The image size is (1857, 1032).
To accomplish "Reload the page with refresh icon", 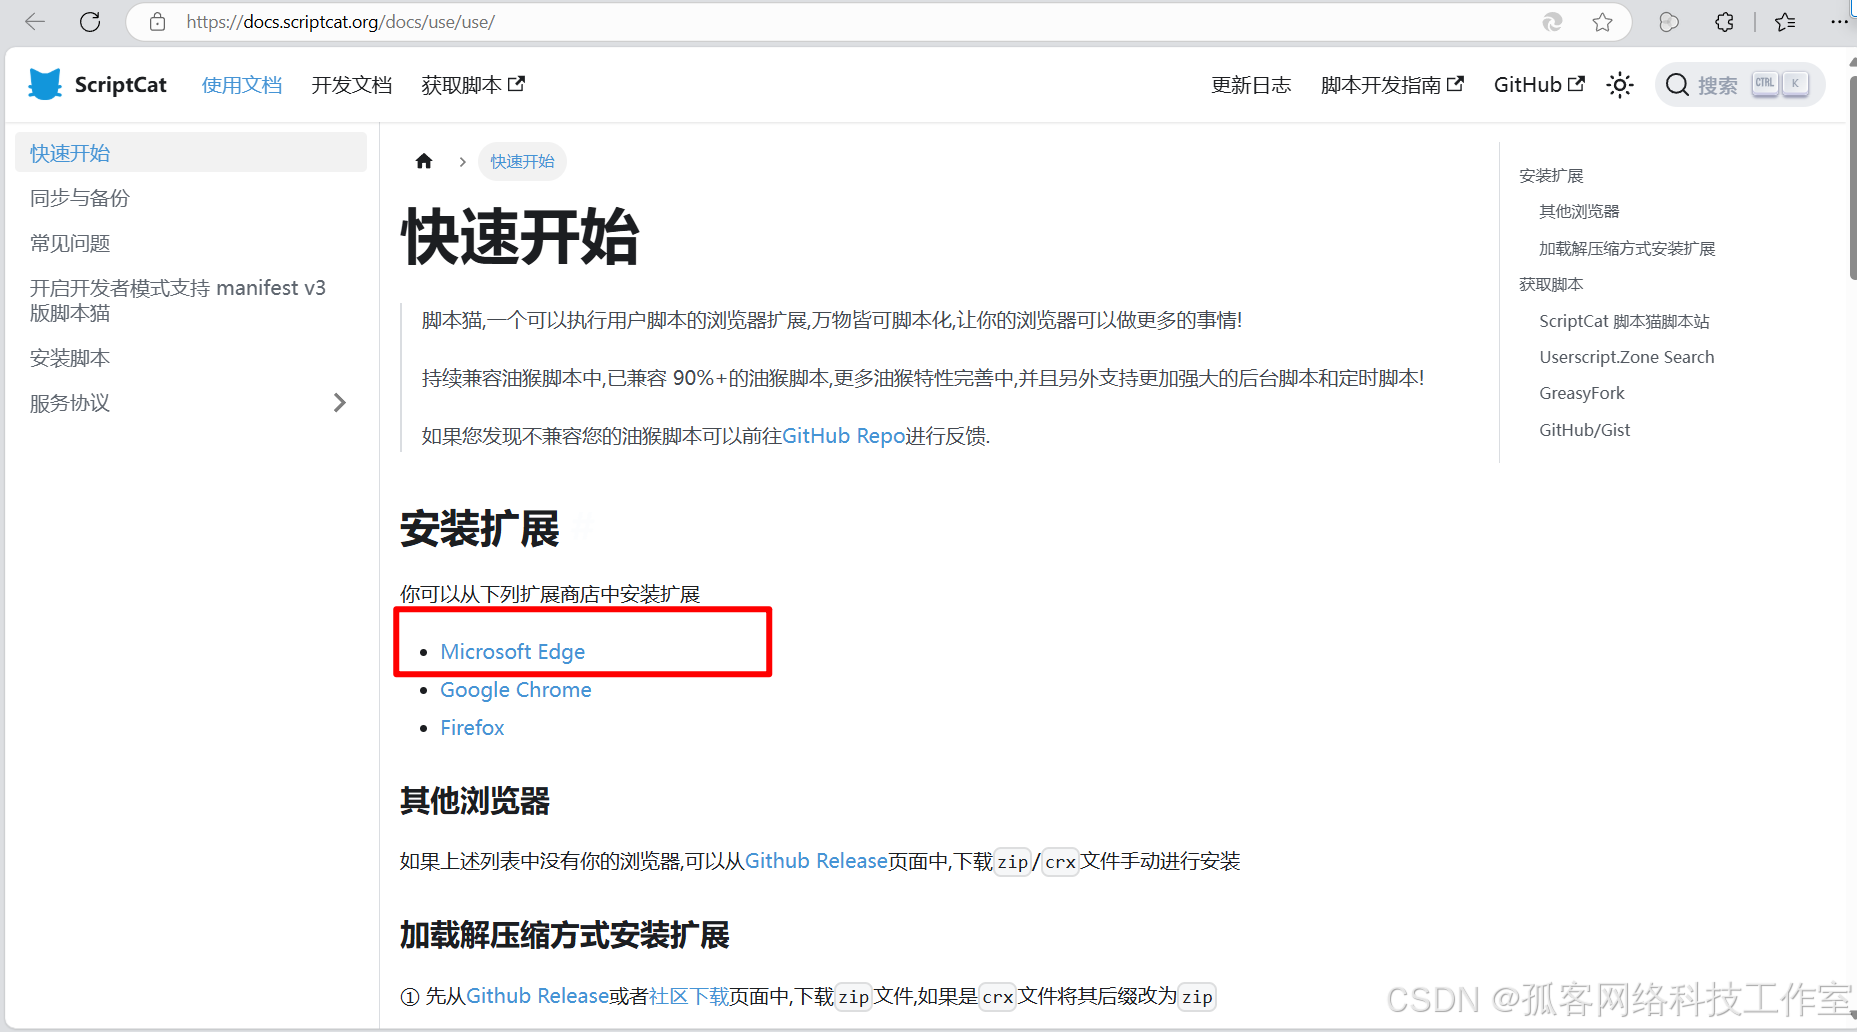I will [90, 22].
